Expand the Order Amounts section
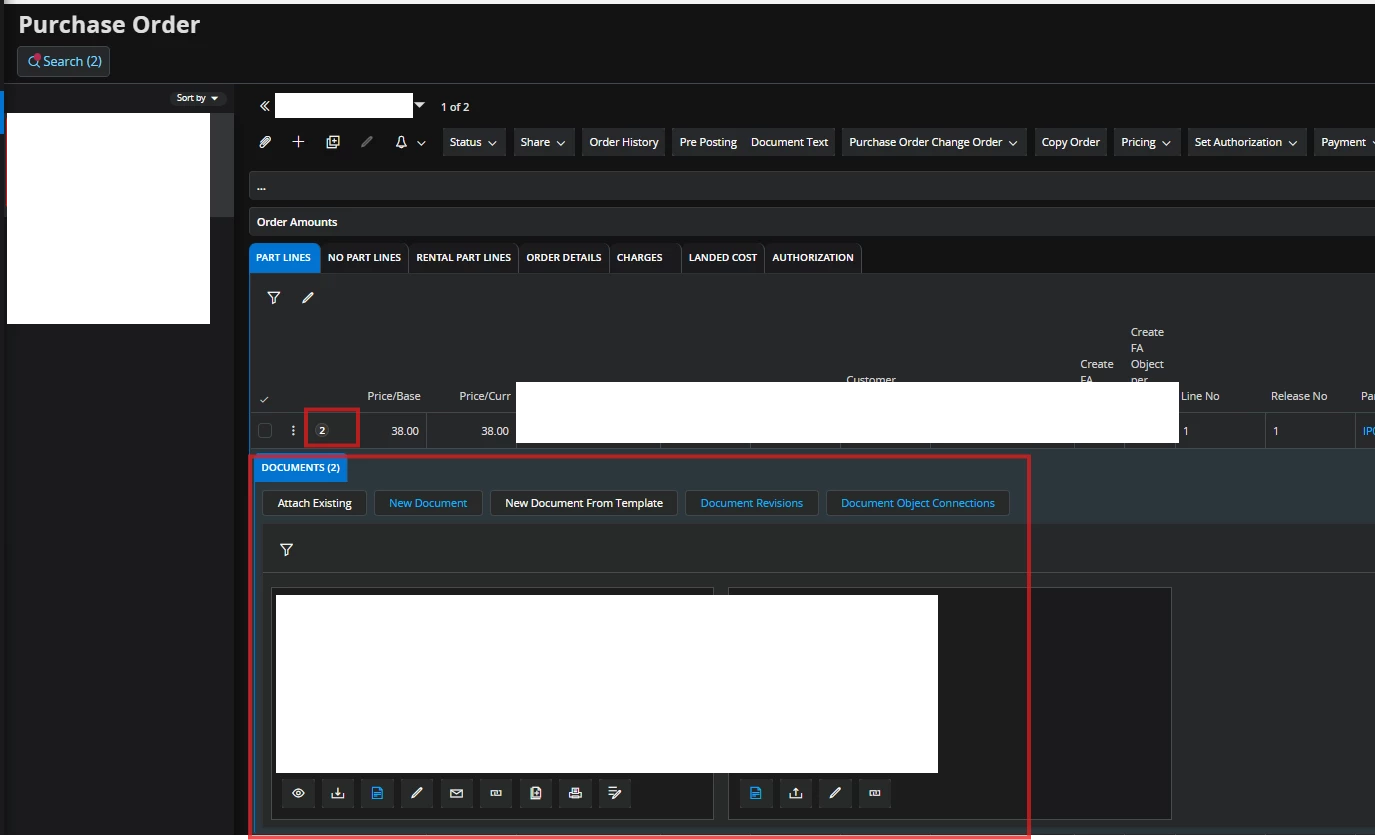Viewport: 1375px width, 840px height. click(297, 222)
